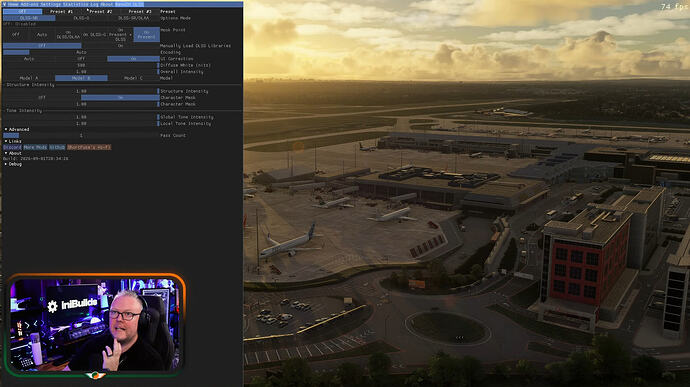Turn Manually Load DLSS Libraries Off
This screenshot has width=690, height=387.
(42, 46)
